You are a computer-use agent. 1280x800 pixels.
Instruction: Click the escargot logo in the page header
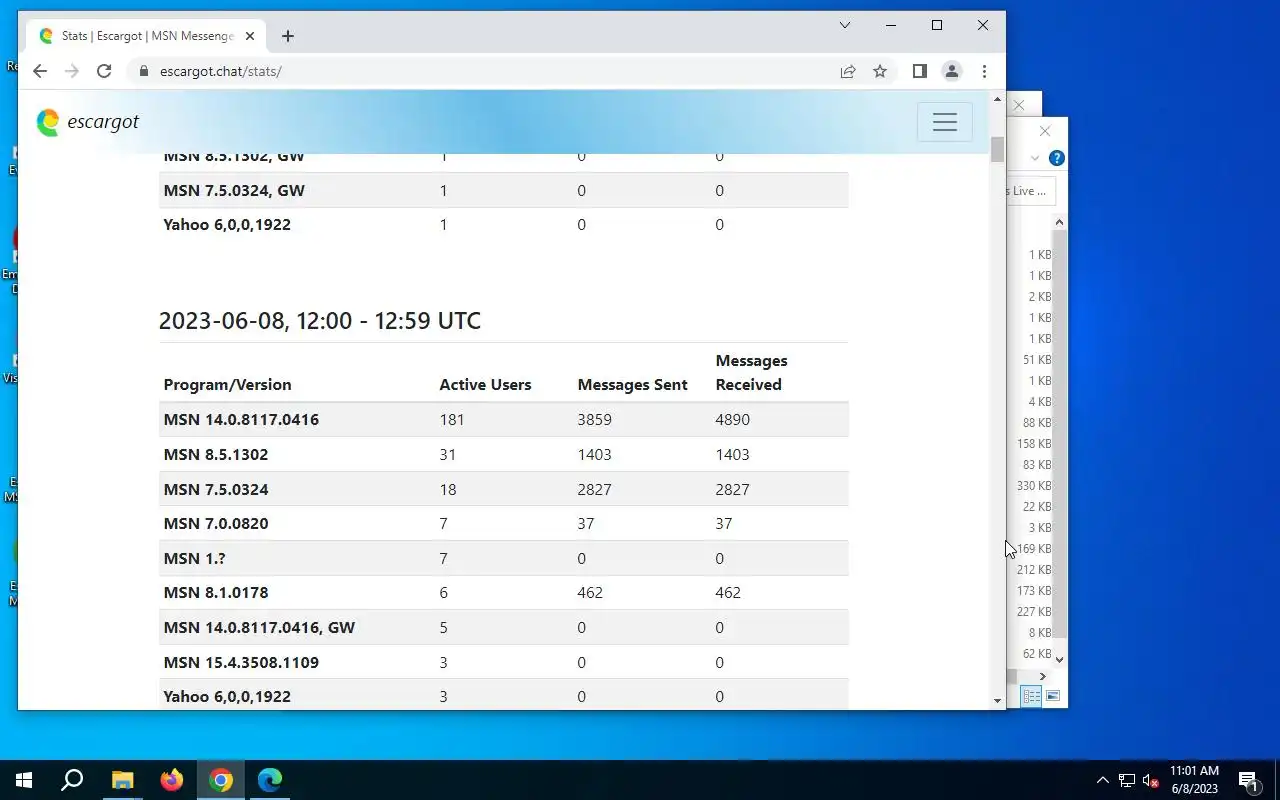tap(88, 122)
